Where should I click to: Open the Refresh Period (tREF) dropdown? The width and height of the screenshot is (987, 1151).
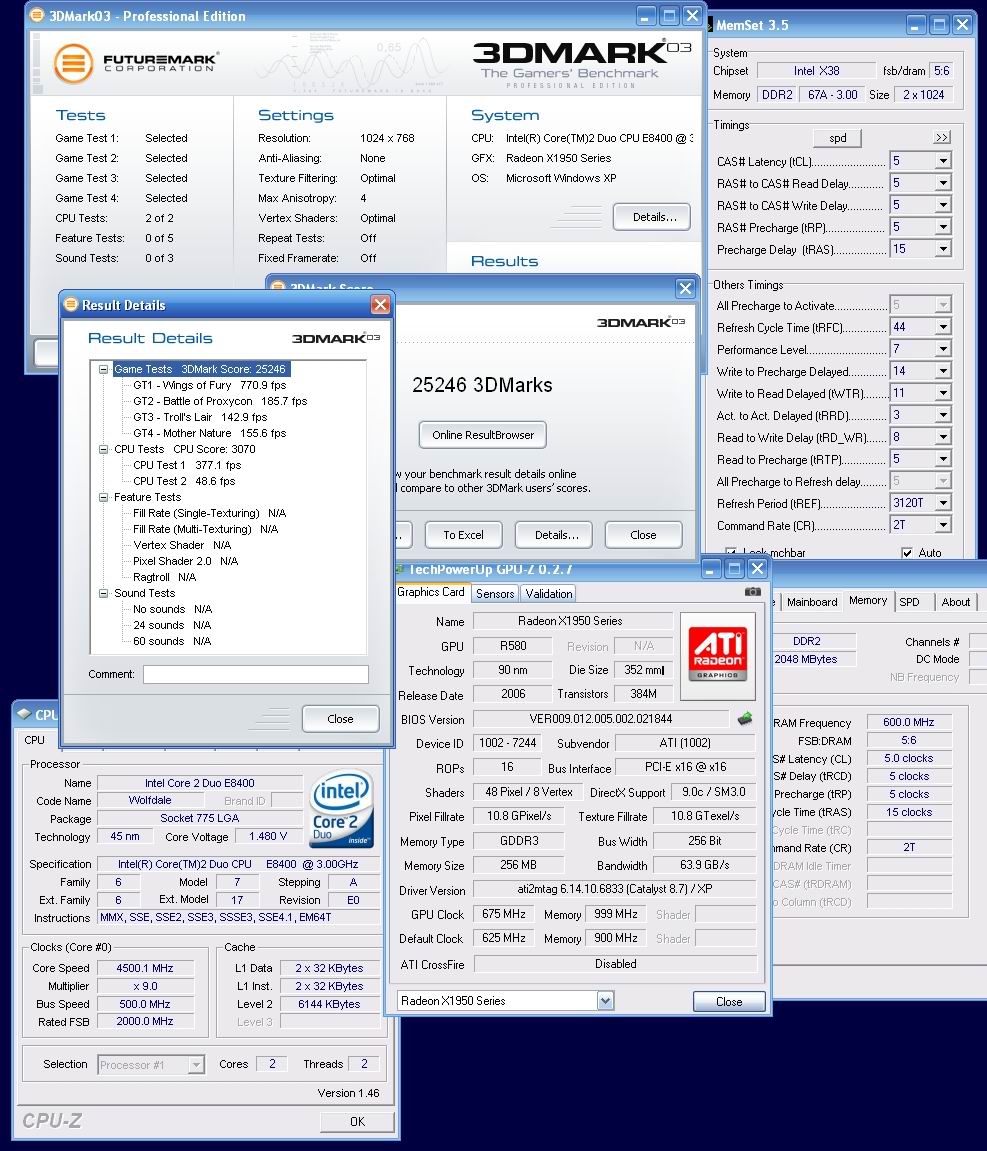943,503
